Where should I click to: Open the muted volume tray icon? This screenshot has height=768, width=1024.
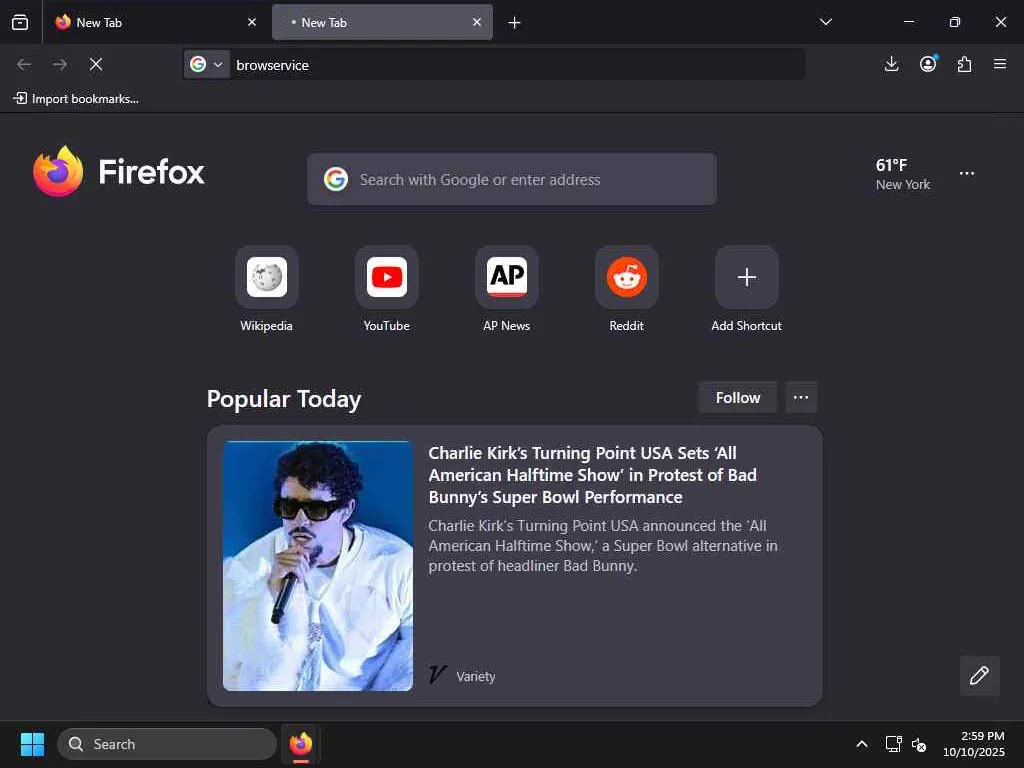pyautogui.click(x=919, y=744)
